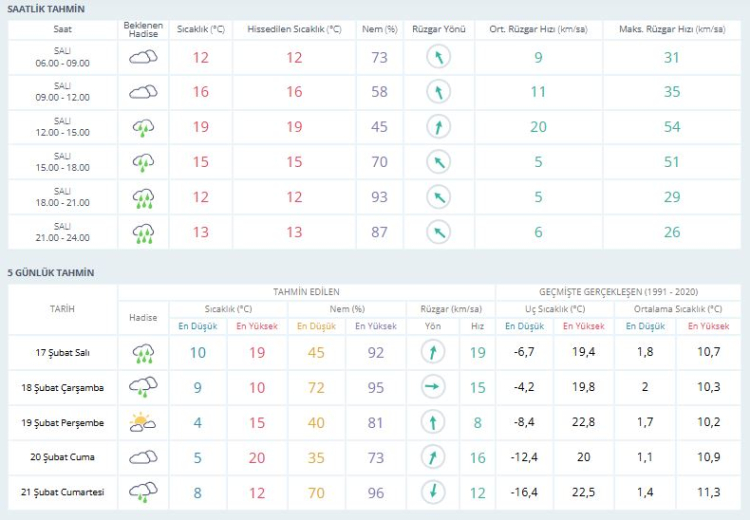750x520 pixels.
Task: Click the rain icon for 17 Şubat Salı
Action: tap(143, 352)
